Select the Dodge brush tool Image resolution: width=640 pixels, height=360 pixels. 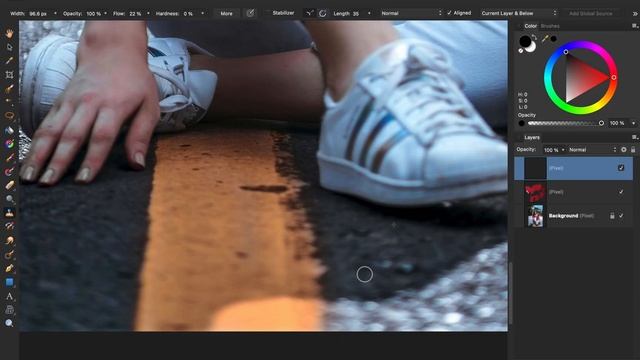[9, 199]
